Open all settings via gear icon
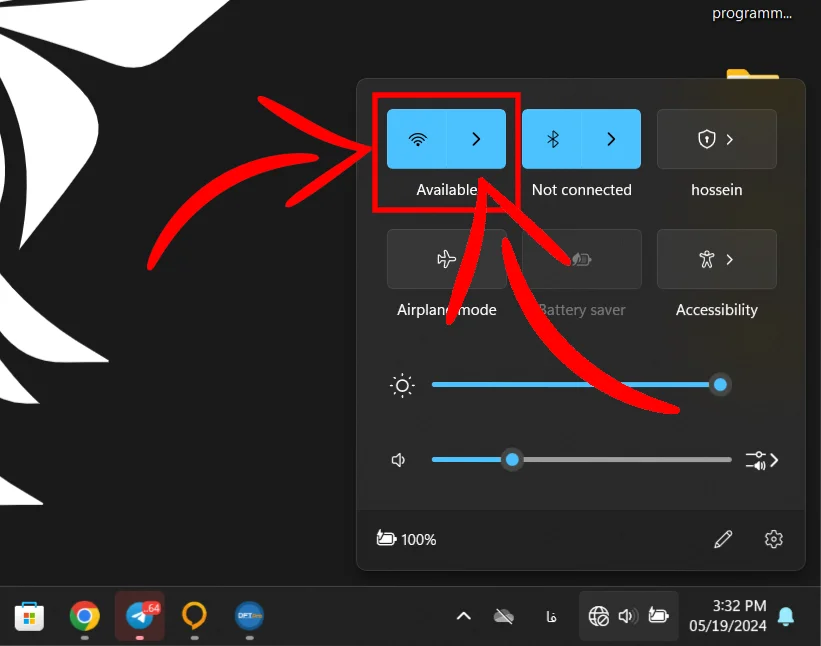Screen dimensions: 821x646 click(x=773, y=539)
